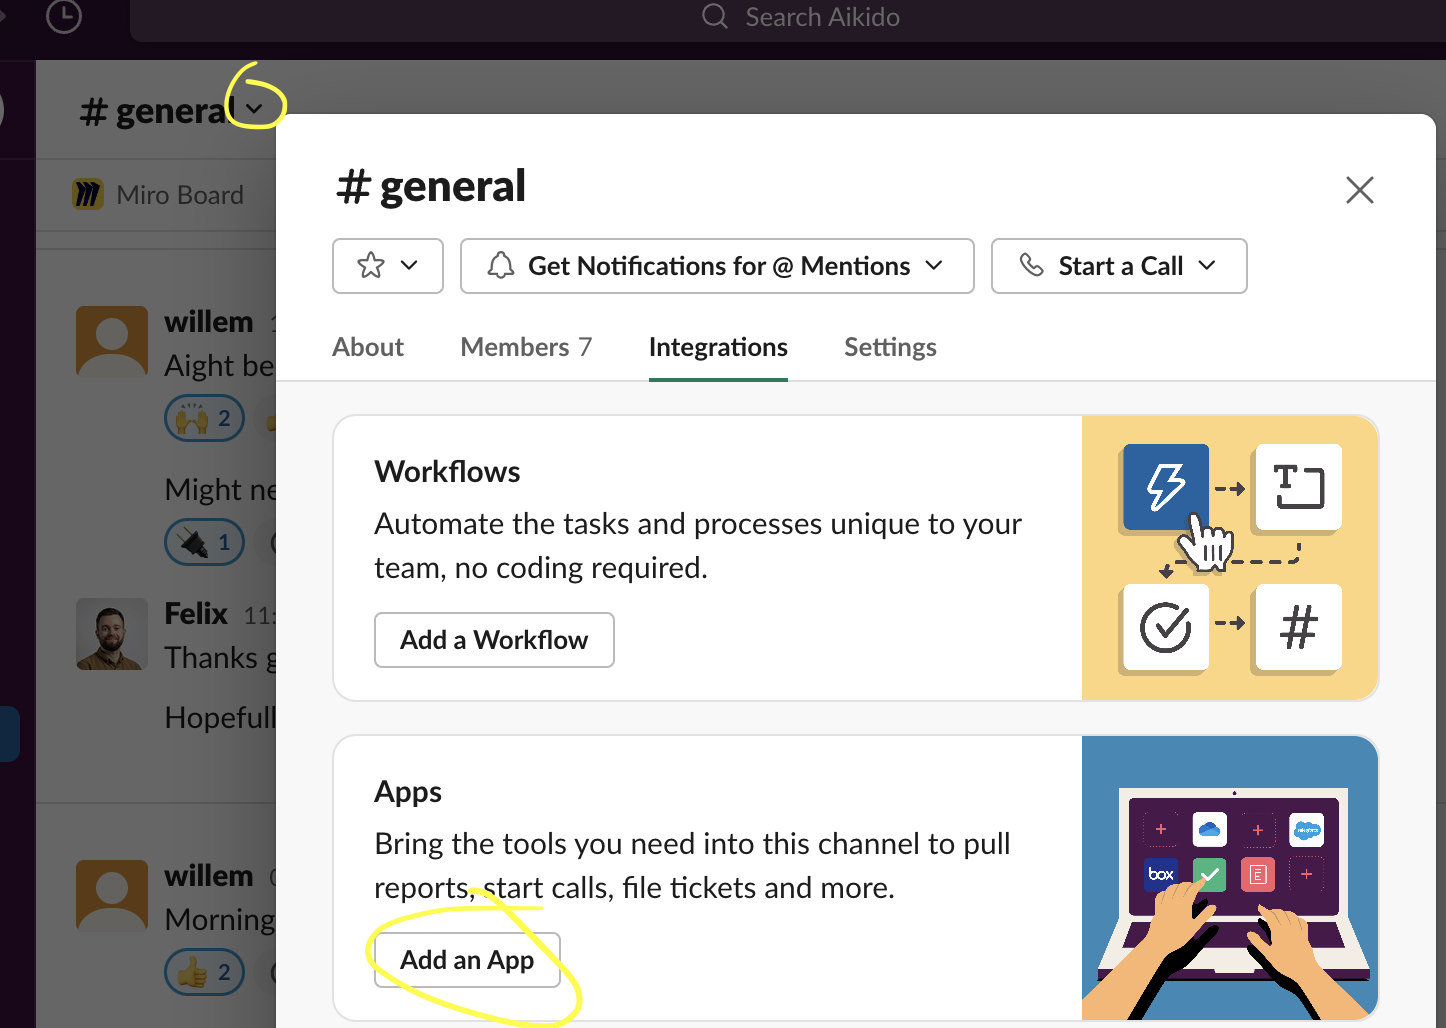Toggle the raised hands reaction 2
1446x1028 pixels.
coord(204,418)
